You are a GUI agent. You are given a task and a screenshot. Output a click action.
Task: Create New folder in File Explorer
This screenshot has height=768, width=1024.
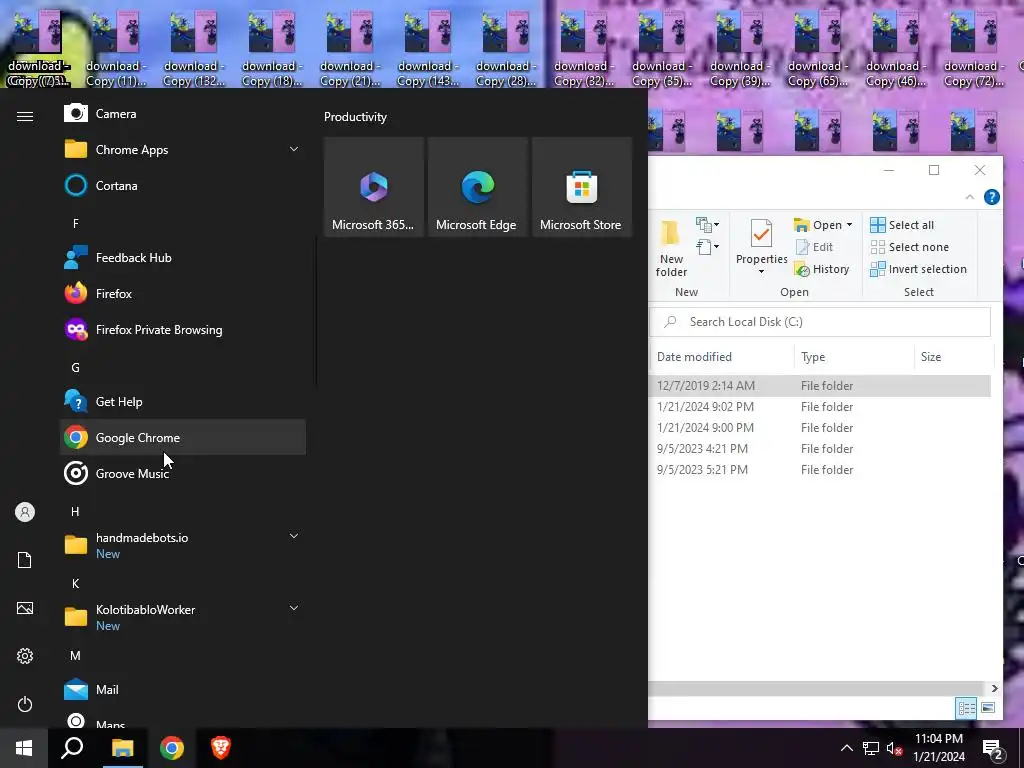tap(671, 249)
